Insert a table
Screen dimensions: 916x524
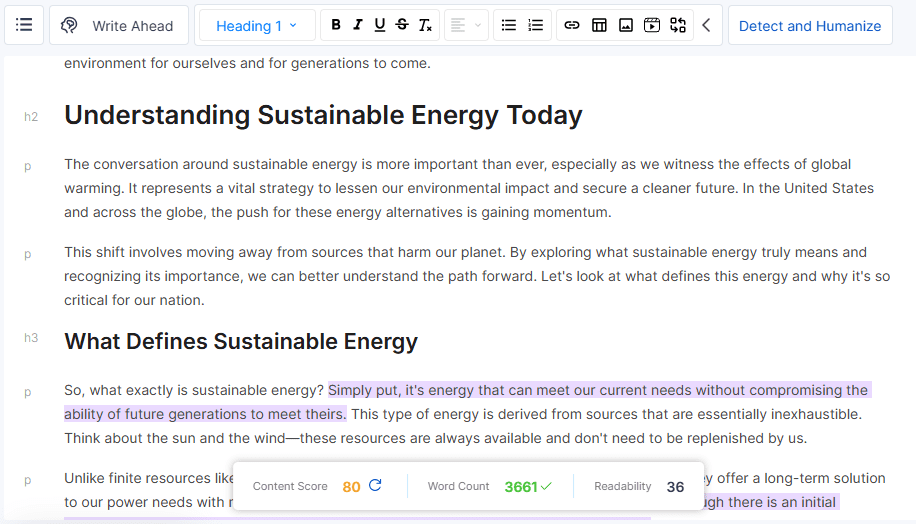point(599,26)
